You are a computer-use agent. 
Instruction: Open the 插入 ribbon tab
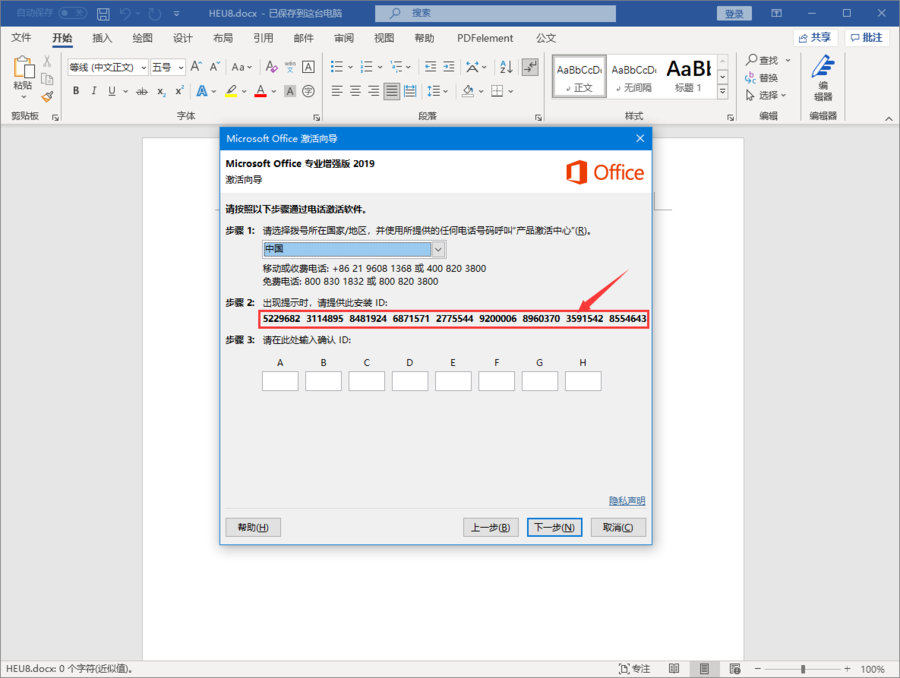click(102, 38)
